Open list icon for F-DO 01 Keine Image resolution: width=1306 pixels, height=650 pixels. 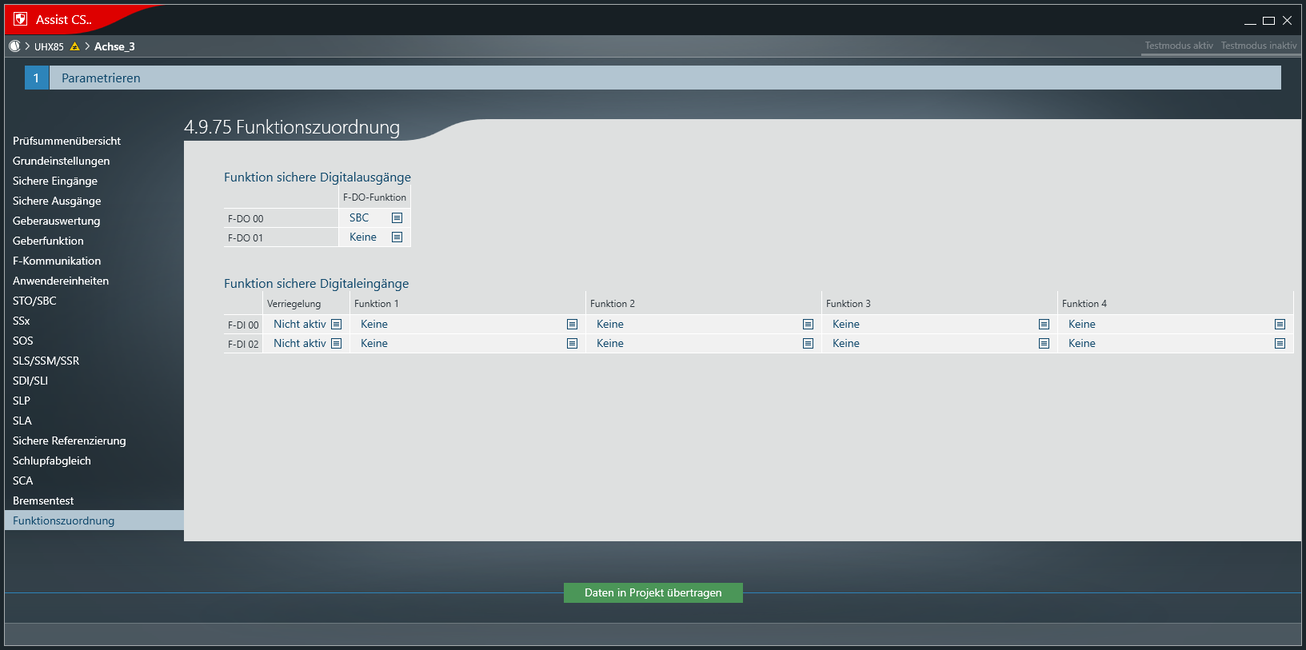397,237
